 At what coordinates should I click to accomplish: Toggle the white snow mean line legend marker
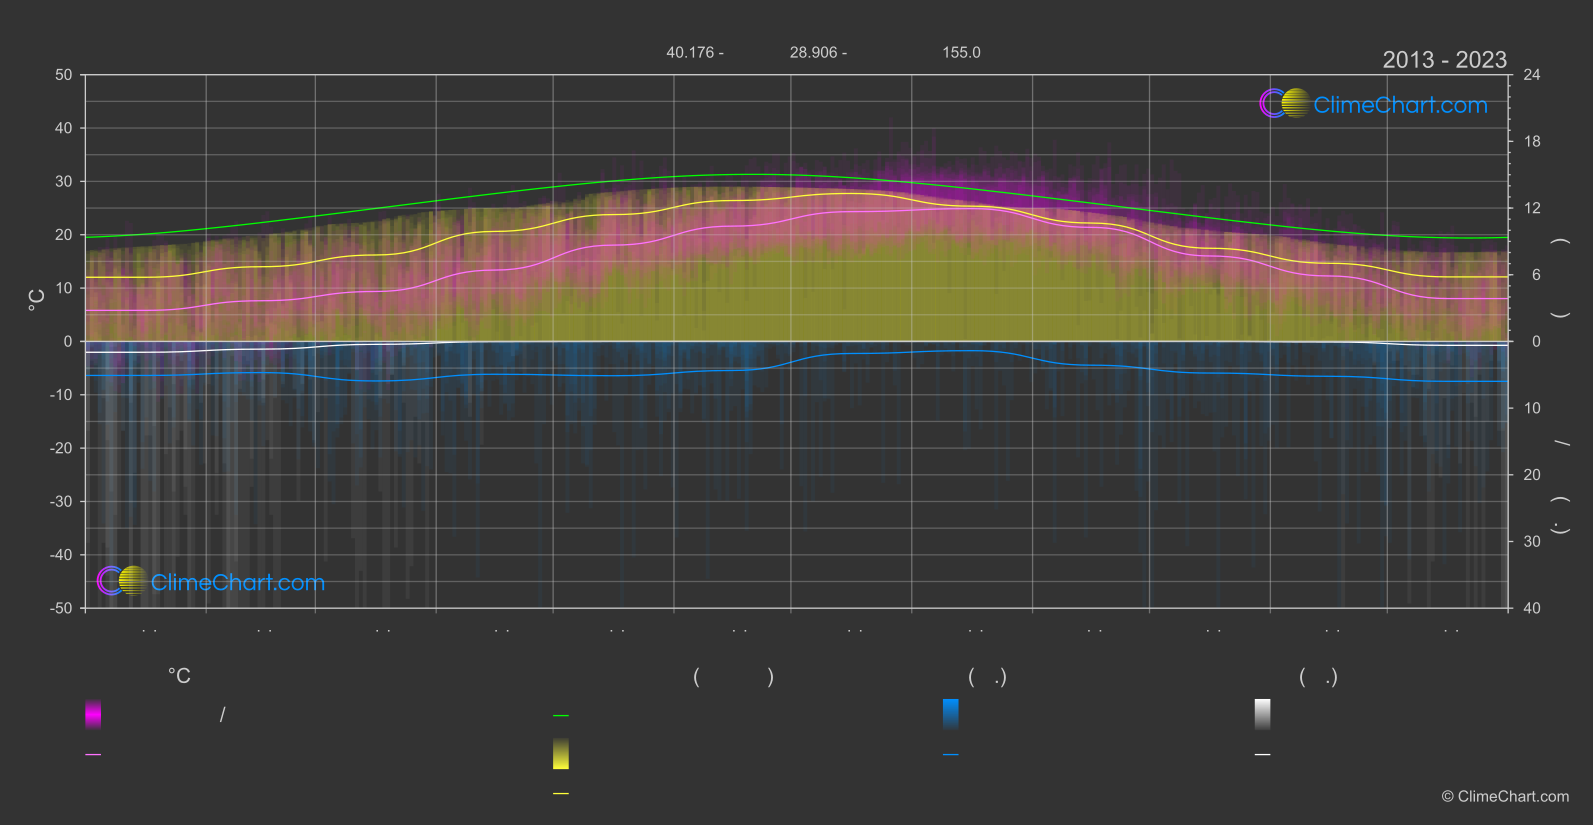pyautogui.click(x=1263, y=755)
